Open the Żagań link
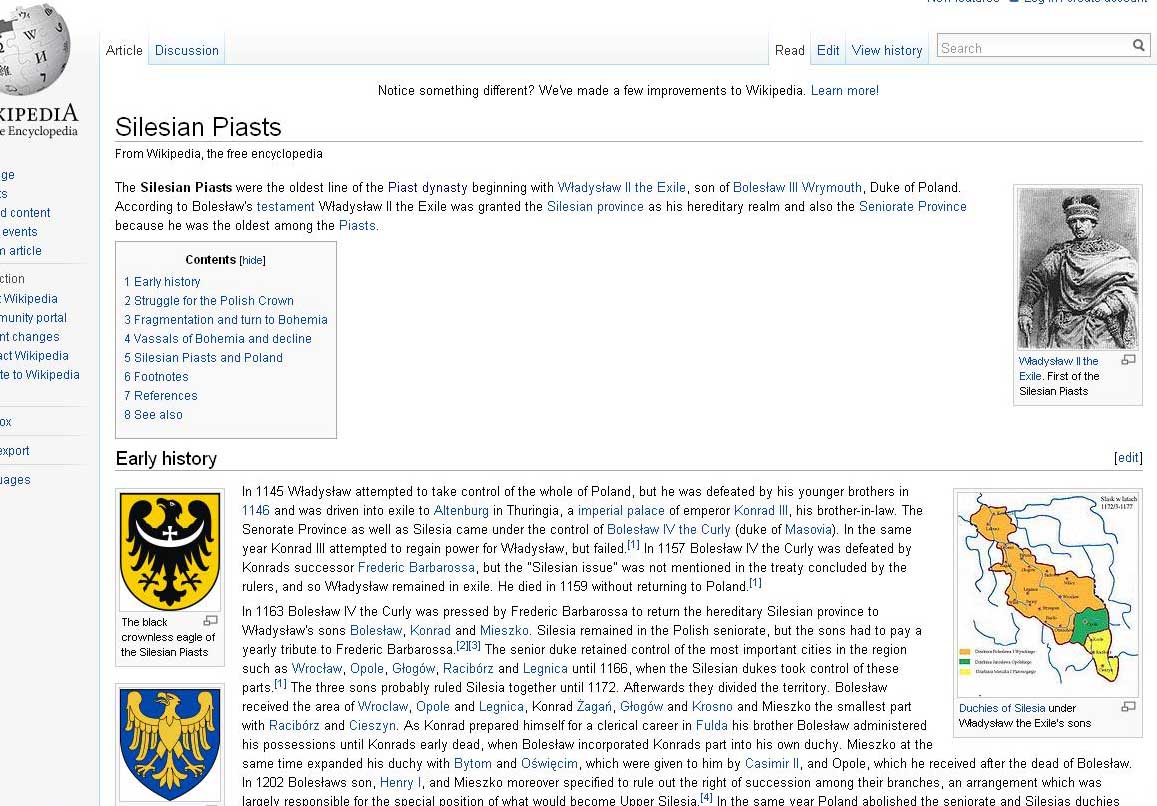Image resolution: width=1157 pixels, height=806 pixels. 594,707
